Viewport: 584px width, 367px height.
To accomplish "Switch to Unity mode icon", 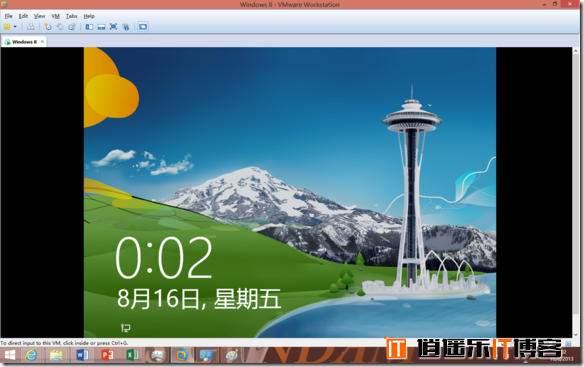I will tap(126, 27).
